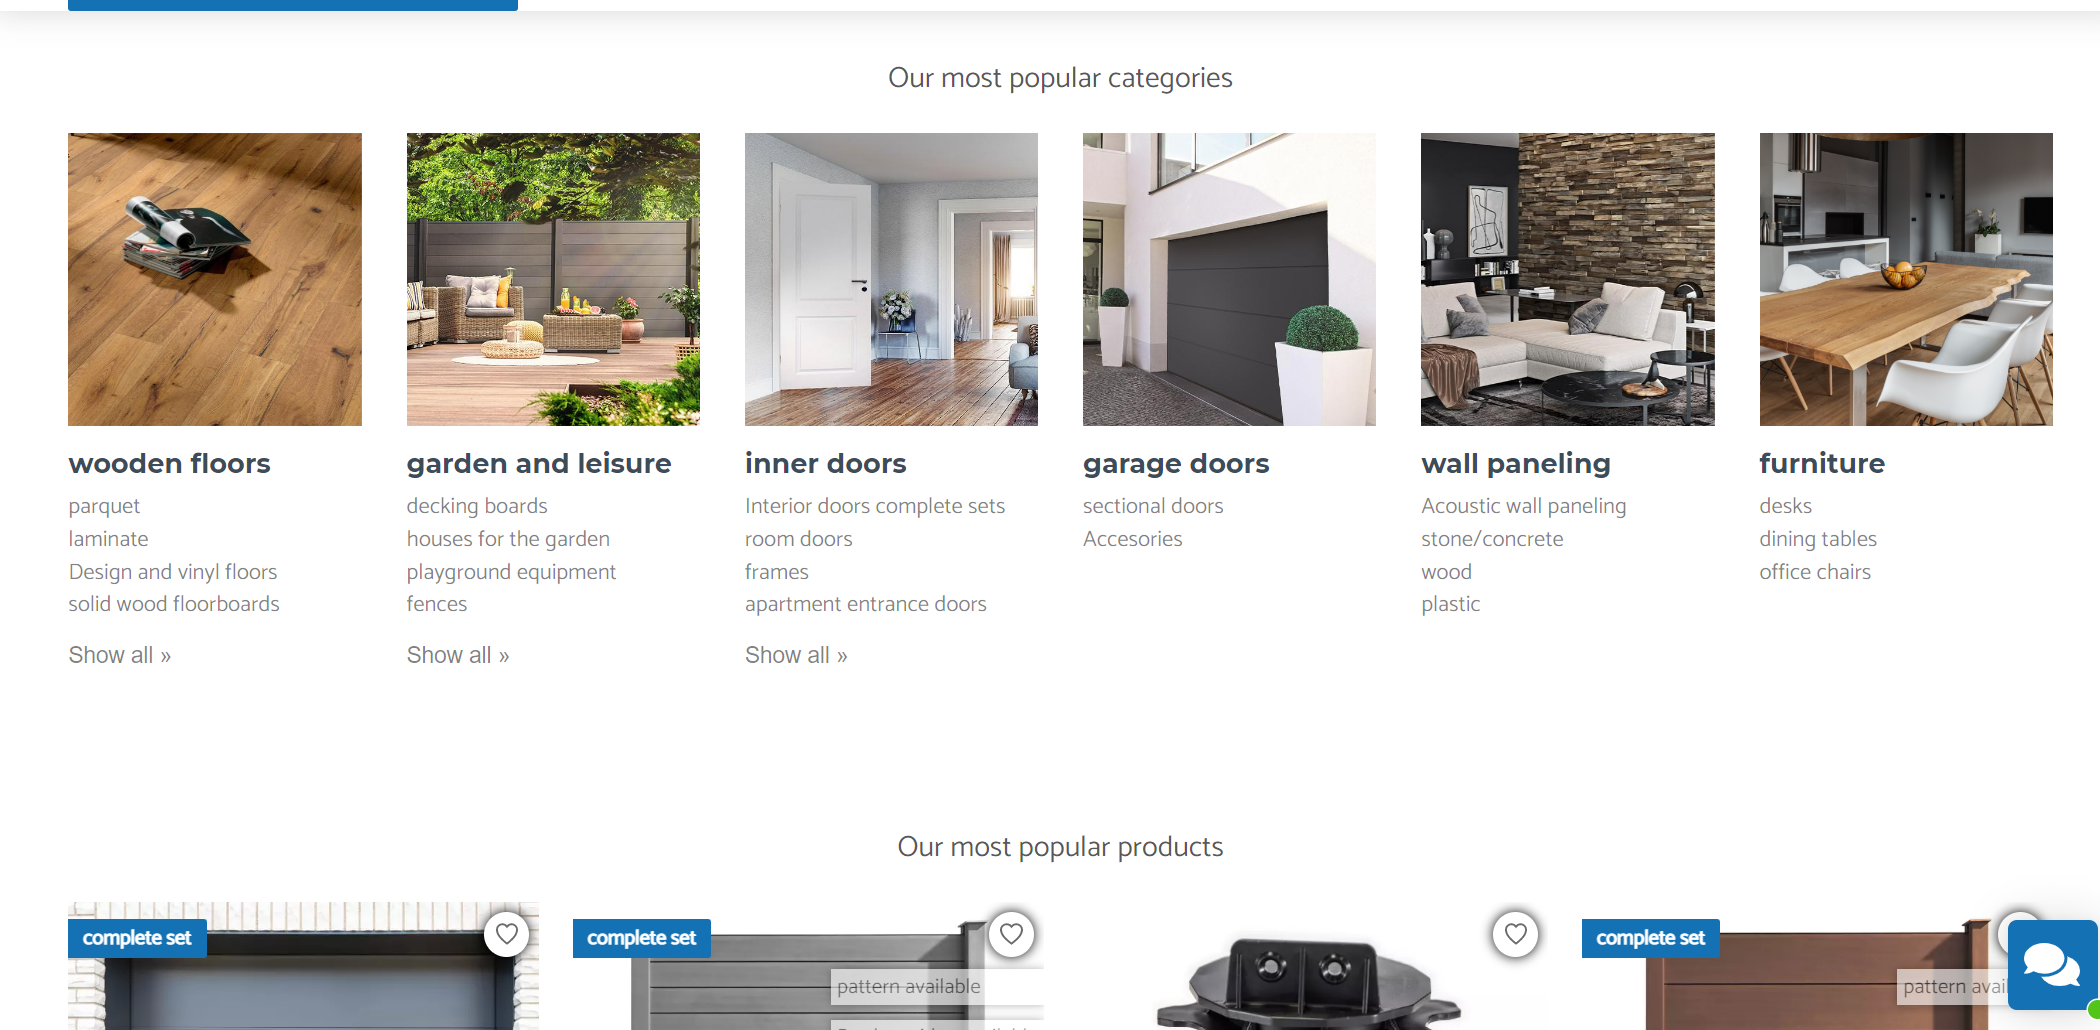This screenshot has width=2100, height=1030.
Task: Click complete set badge on grey fence
Action: click(641, 938)
